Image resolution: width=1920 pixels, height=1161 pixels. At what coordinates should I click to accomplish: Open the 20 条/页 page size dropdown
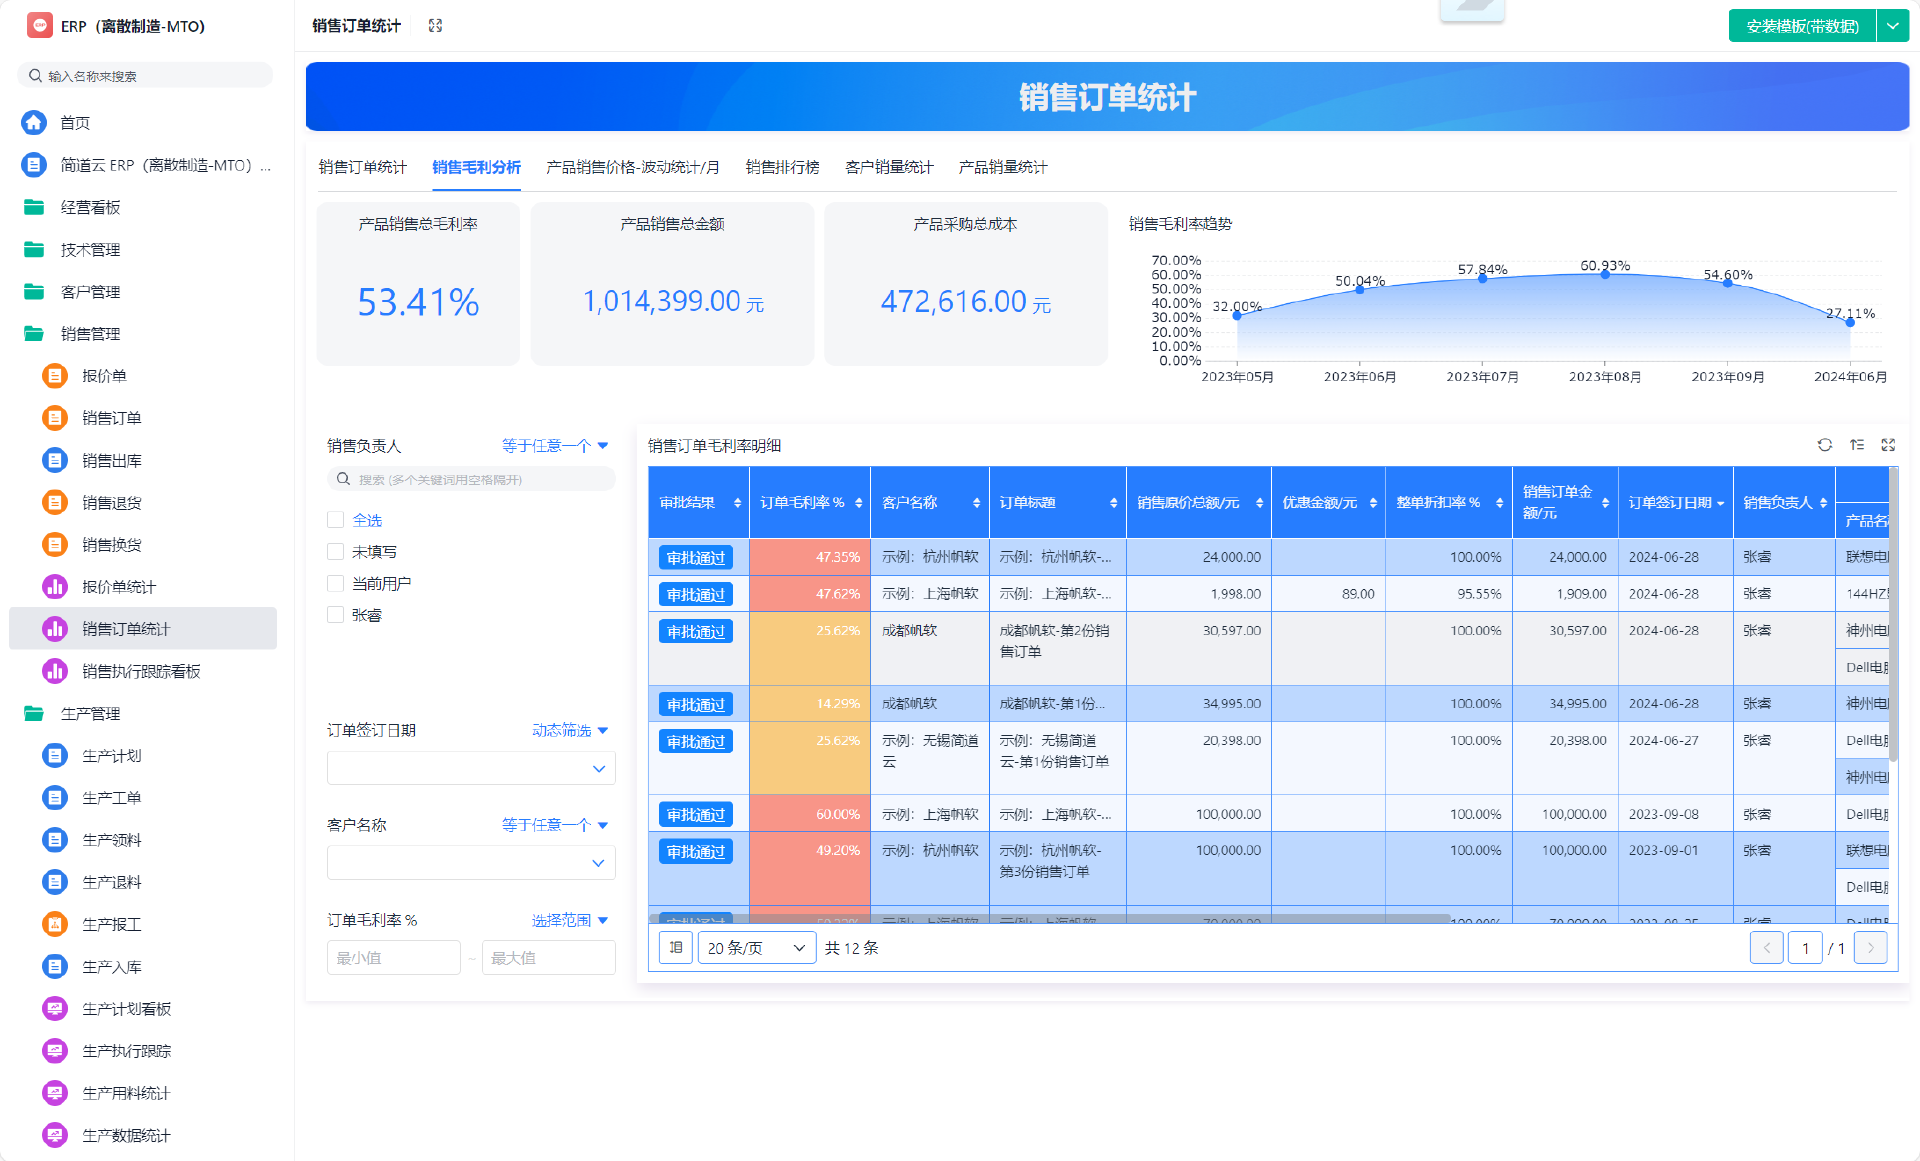tap(755, 948)
